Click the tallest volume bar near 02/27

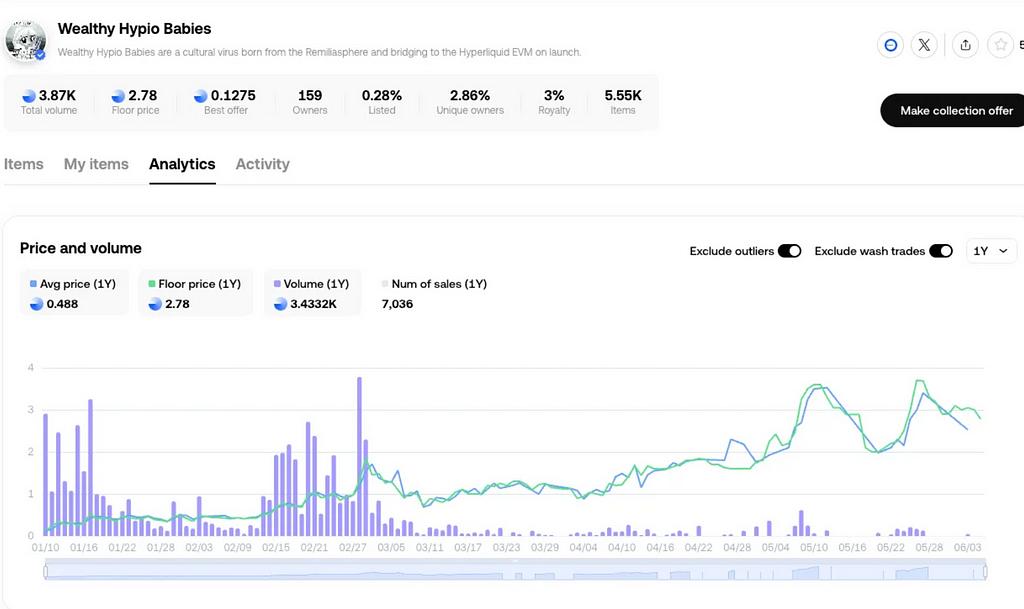click(x=359, y=456)
